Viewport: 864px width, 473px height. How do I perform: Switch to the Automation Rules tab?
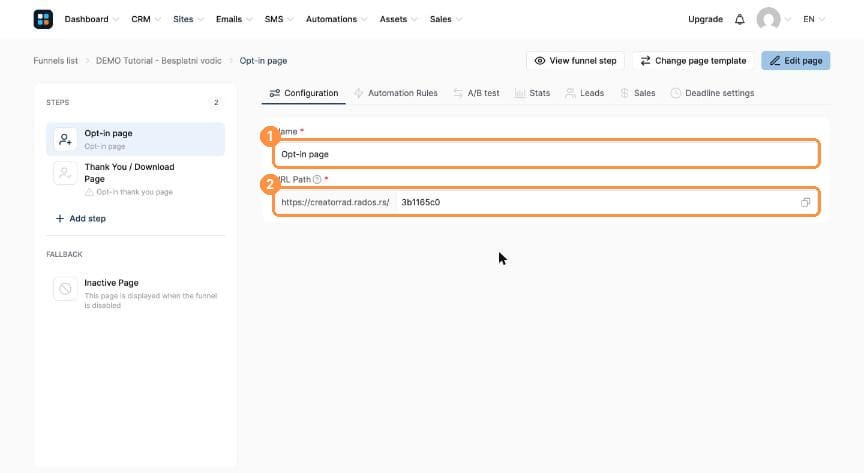(396, 93)
